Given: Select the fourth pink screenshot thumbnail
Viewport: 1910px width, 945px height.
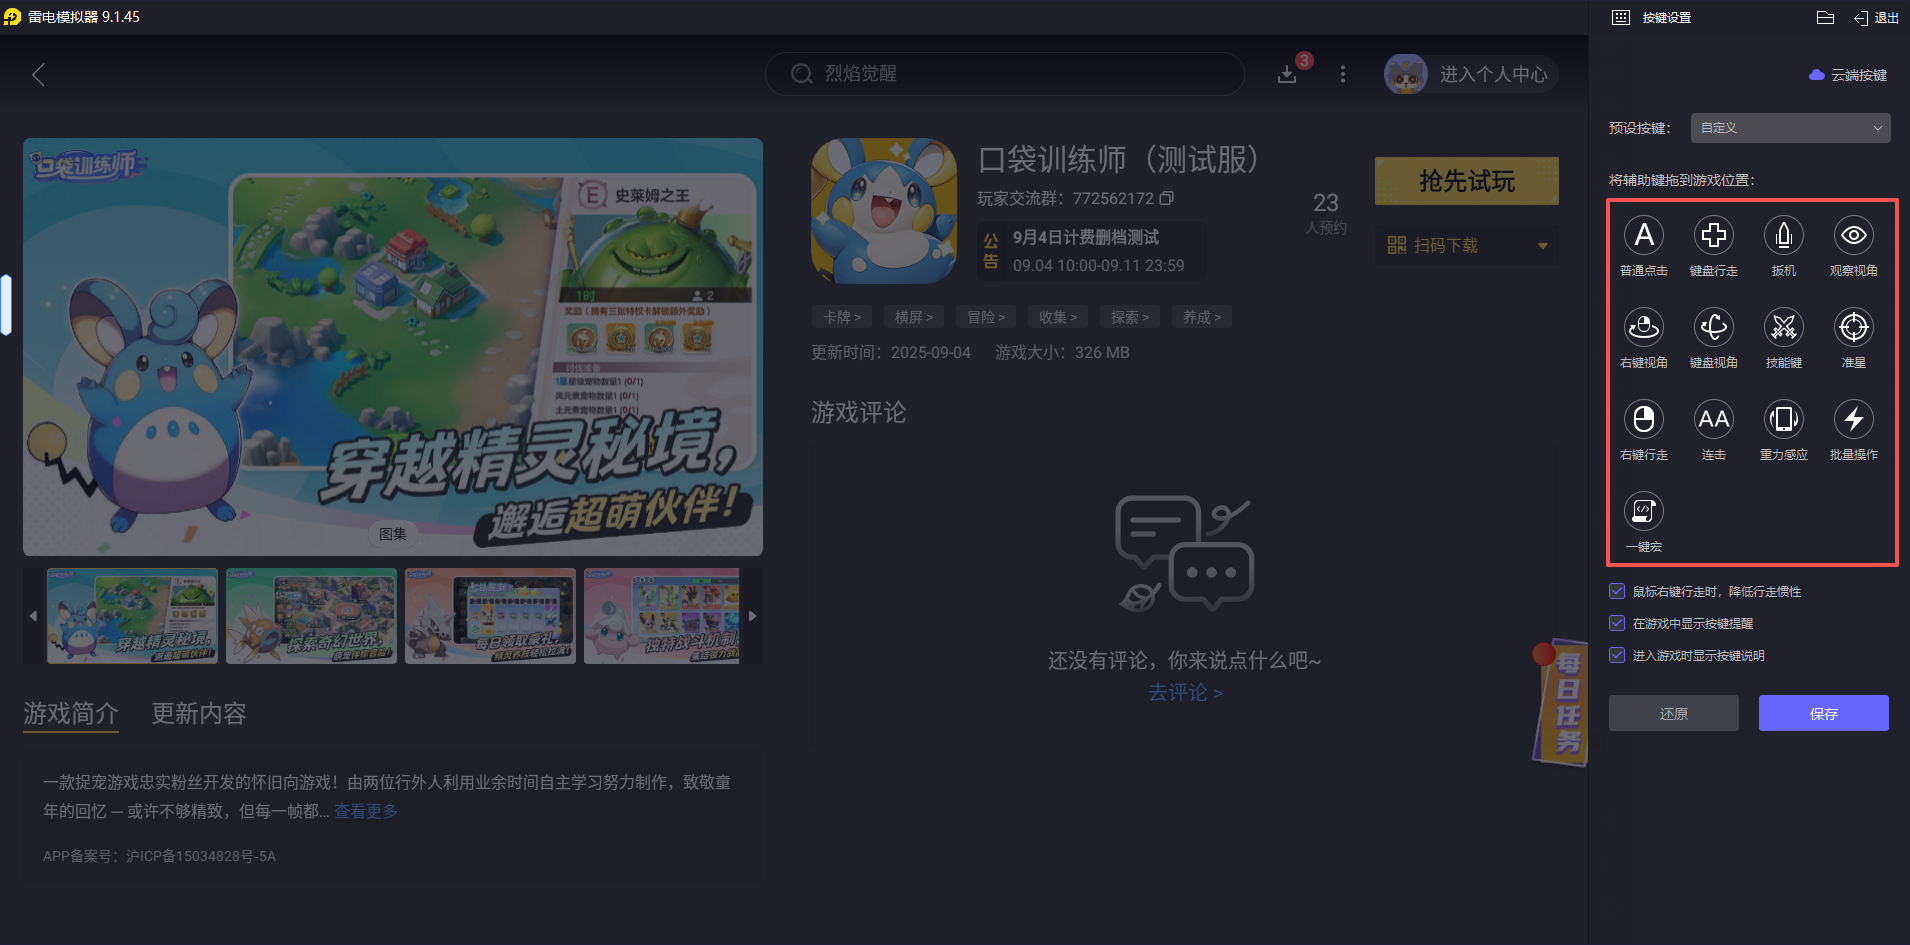Looking at the screenshot, I should click(x=662, y=616).
